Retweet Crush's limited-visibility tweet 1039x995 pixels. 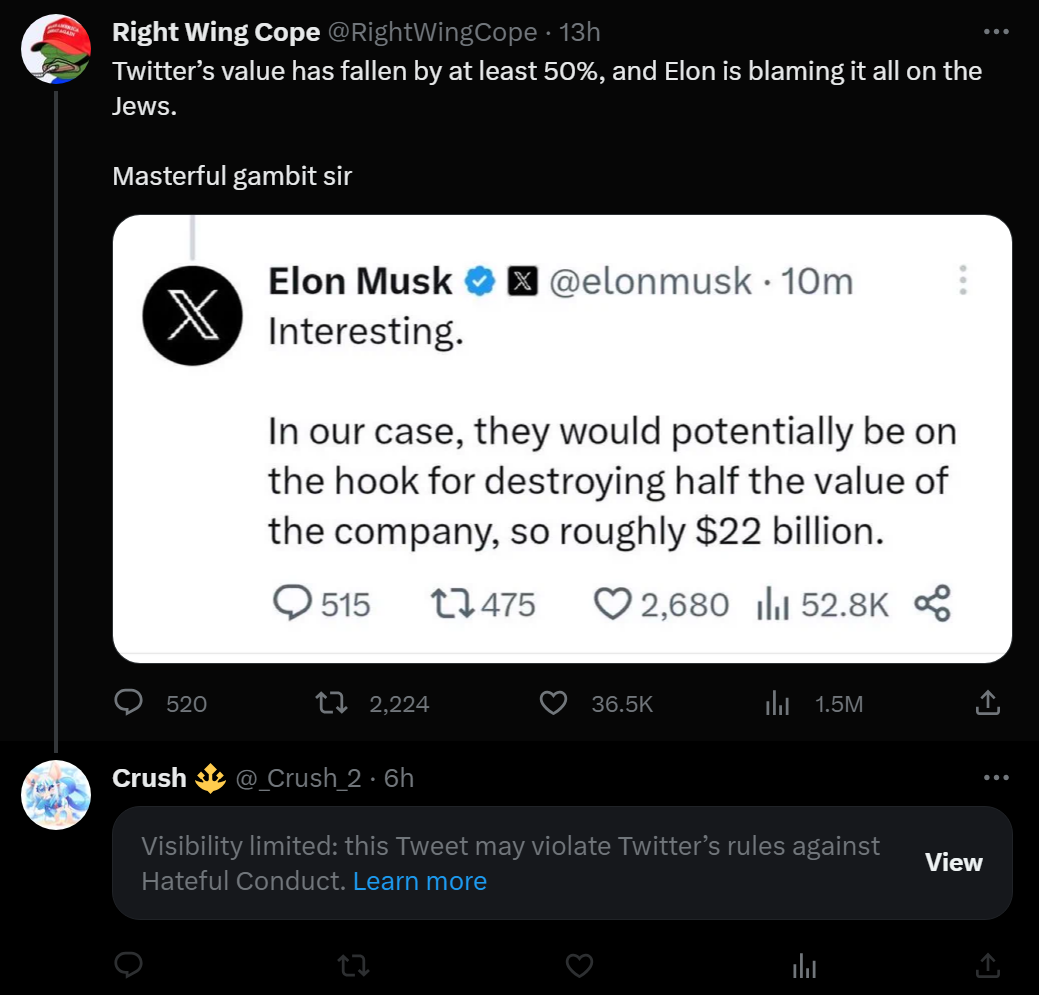click(x=354, y=966)
